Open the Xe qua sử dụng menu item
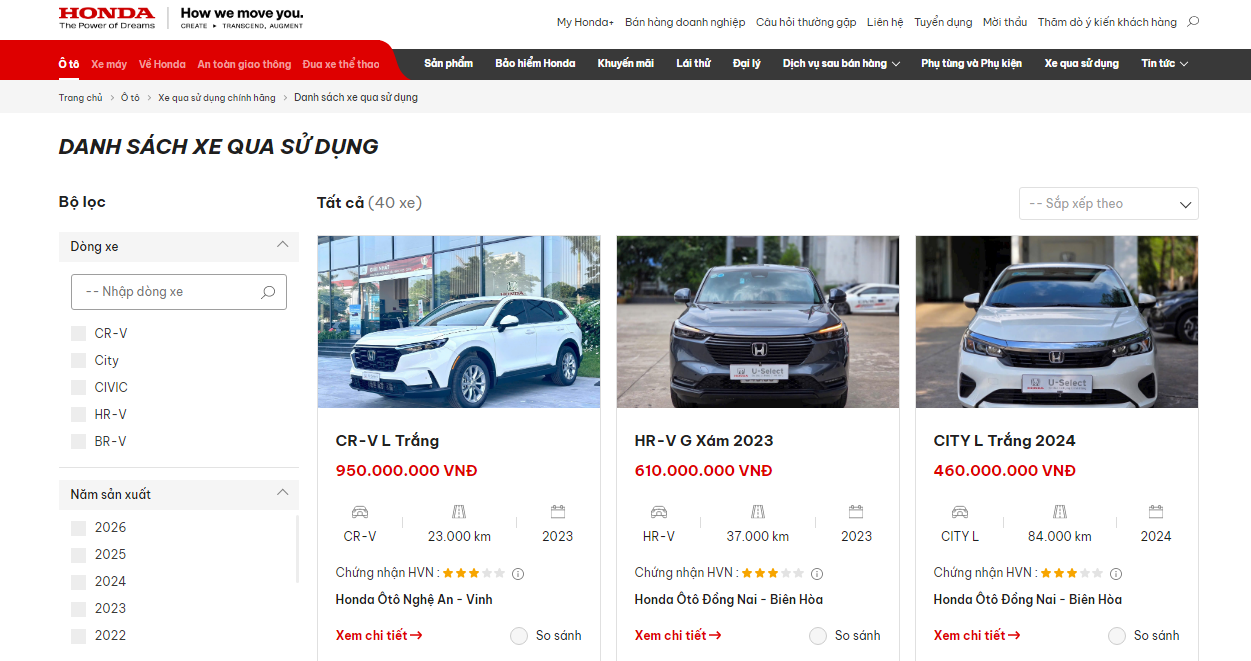 pos(1082,63)
